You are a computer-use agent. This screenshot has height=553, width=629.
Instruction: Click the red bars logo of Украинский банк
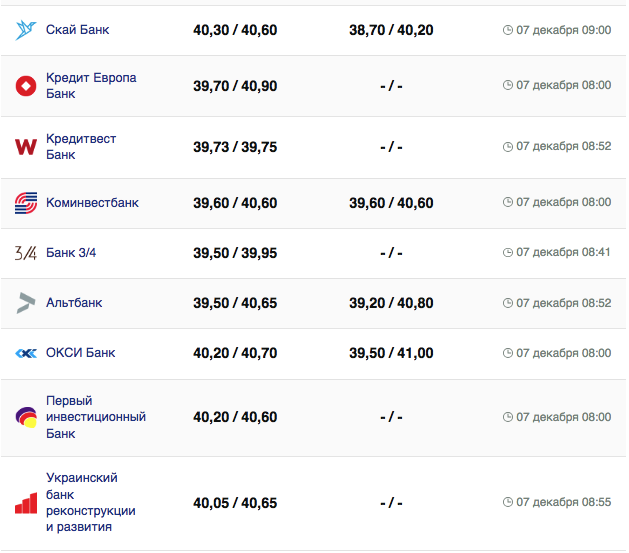click(x=26, y=503)
